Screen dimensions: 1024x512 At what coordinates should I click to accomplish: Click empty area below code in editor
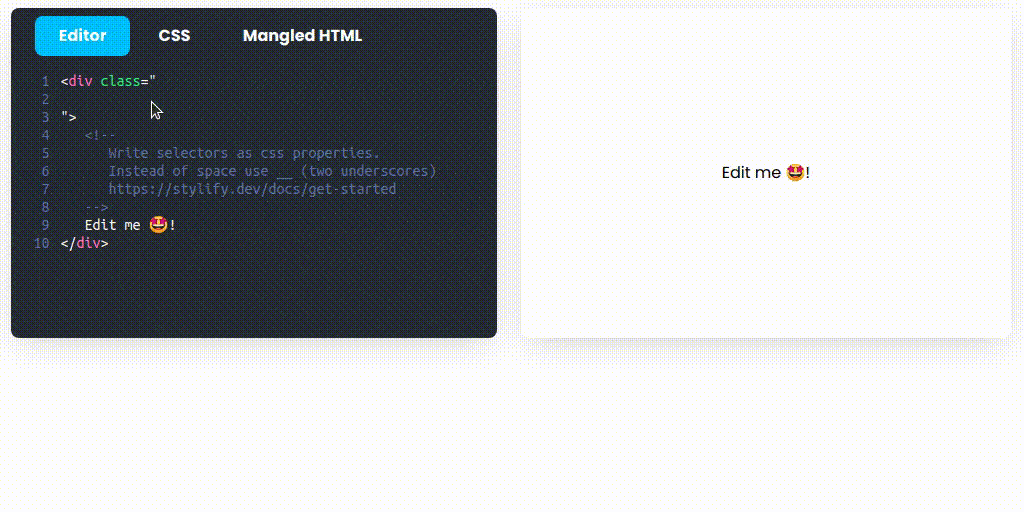click(x=253, y=294)
